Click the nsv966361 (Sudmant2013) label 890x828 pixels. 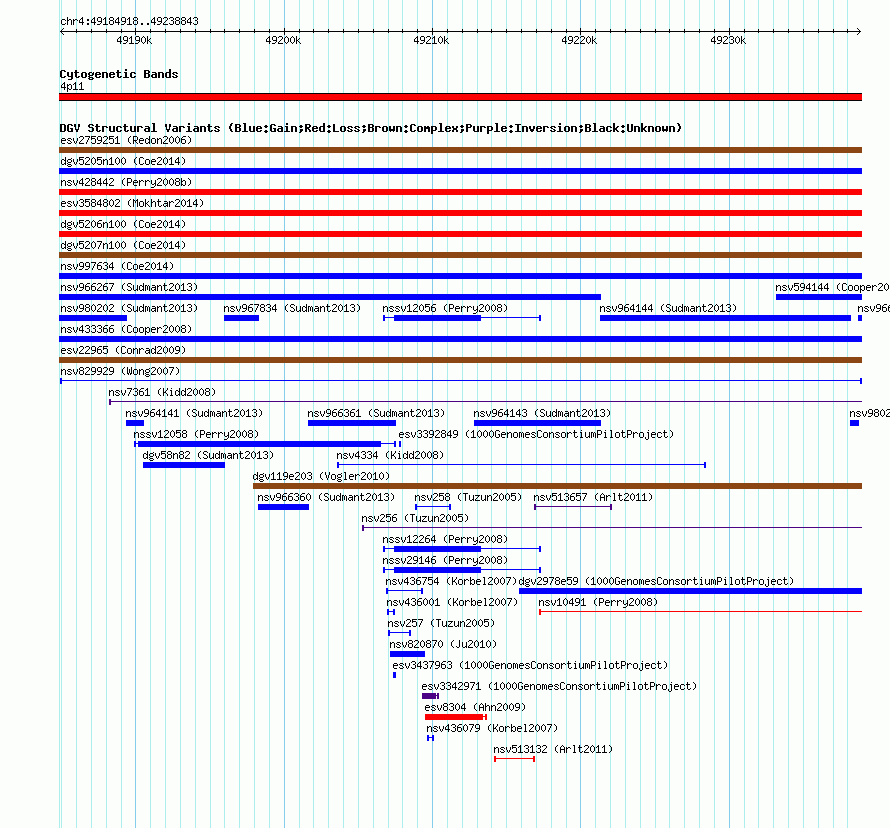pyautogui.click(x=376, y=413)
